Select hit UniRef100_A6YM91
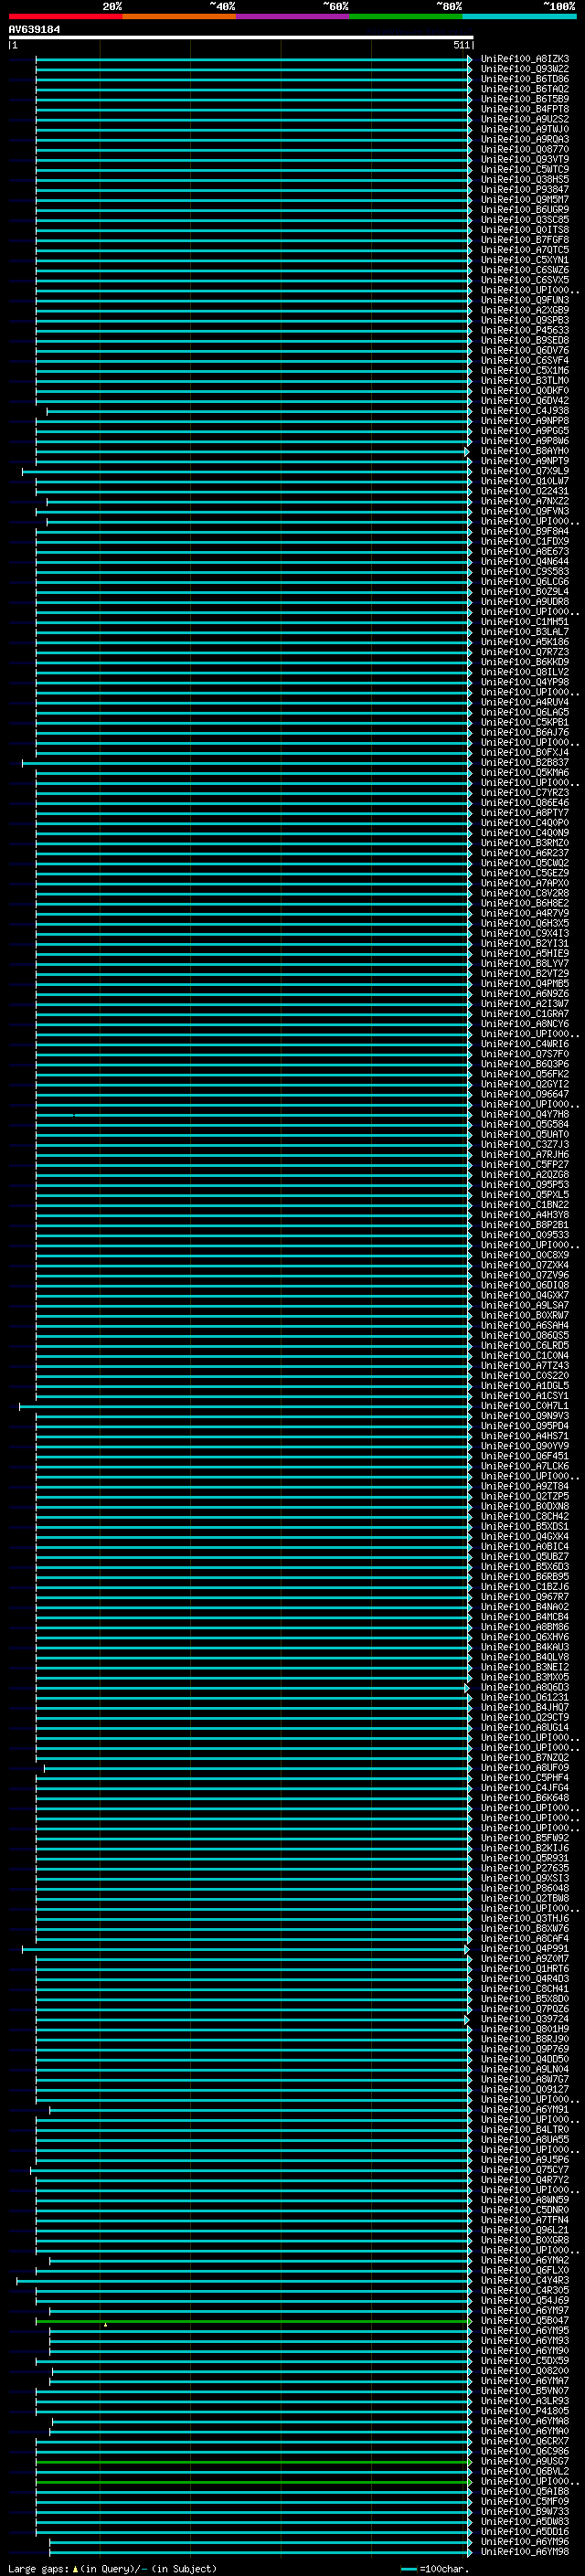The width and height of the screenshot is (585, 2576). (x=525, y=2110)
